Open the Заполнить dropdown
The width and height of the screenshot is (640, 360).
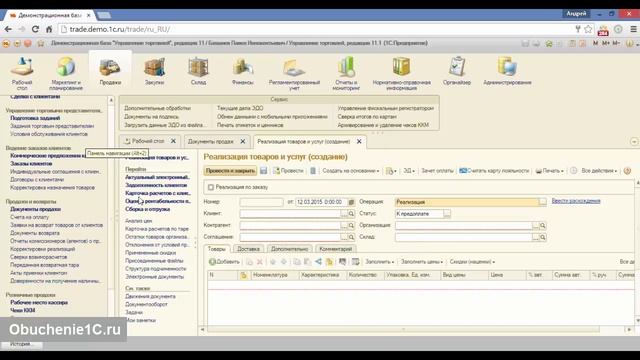(379, 262)
